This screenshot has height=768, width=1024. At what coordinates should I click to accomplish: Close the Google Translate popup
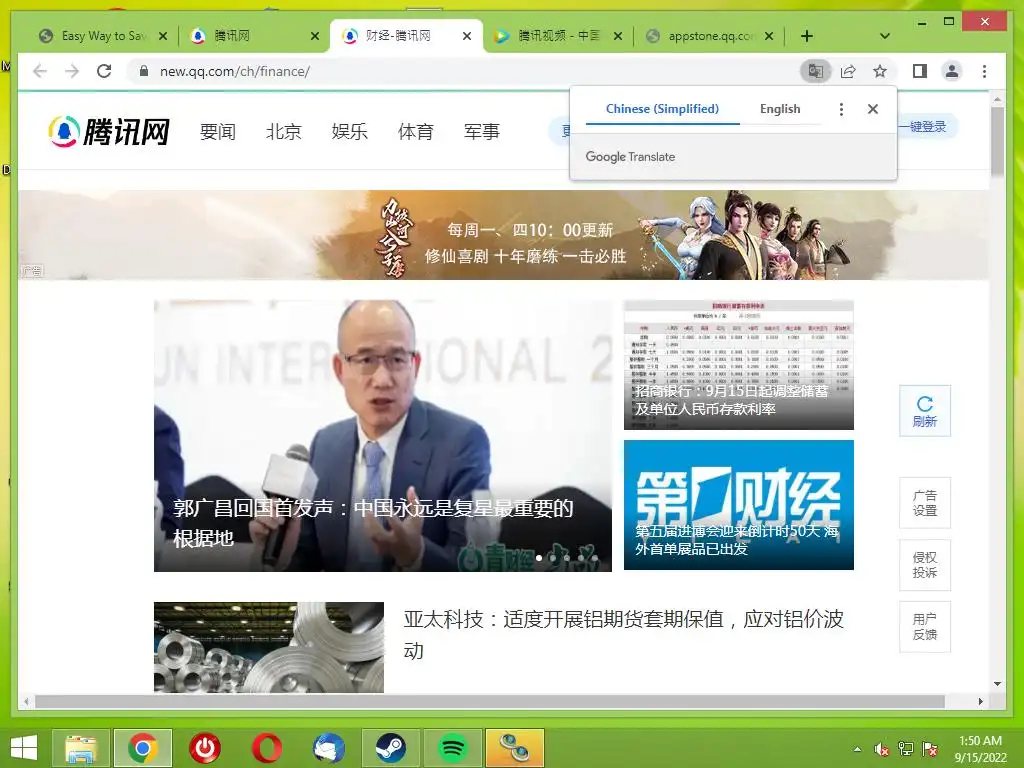tap(872, 109)
